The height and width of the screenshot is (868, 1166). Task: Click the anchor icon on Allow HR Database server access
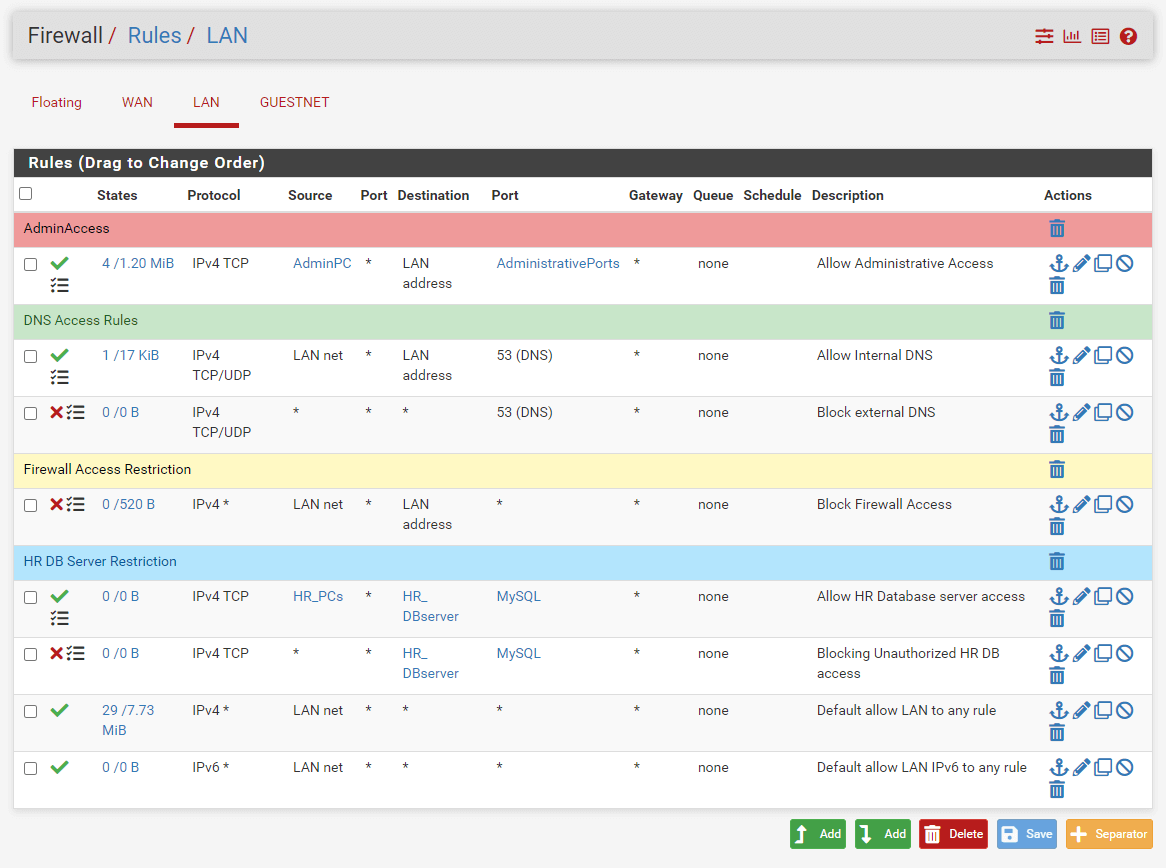tap(1059, 595)
